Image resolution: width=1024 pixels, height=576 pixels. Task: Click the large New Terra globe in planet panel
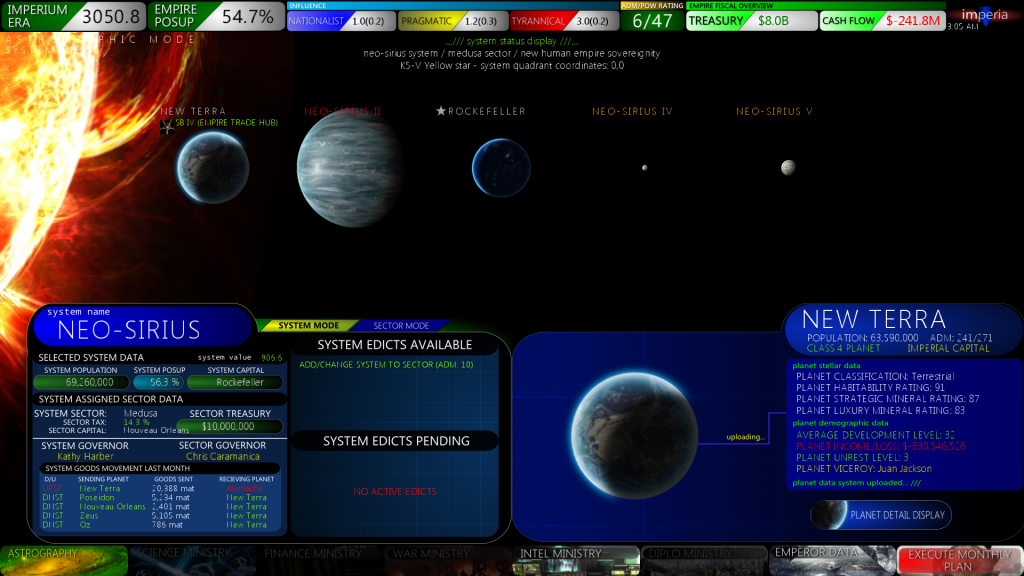pos(634,436)
